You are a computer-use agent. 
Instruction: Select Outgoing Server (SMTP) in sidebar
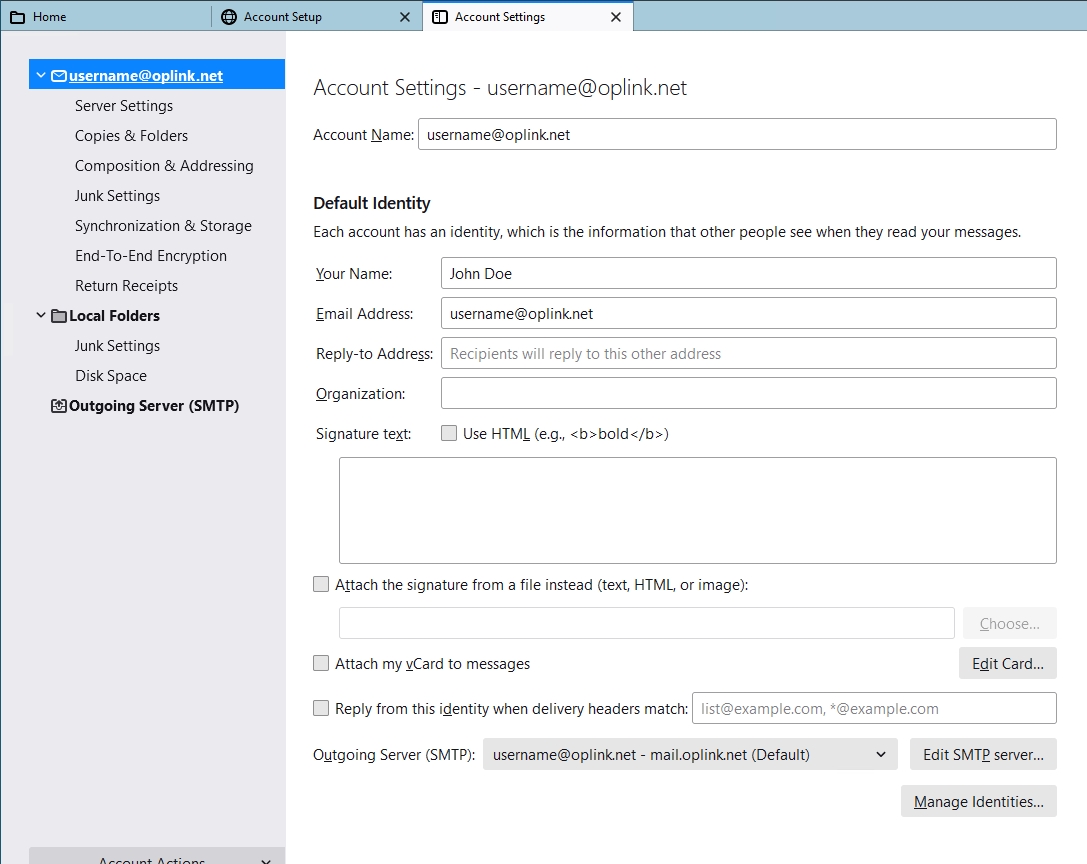click(157, 406)
